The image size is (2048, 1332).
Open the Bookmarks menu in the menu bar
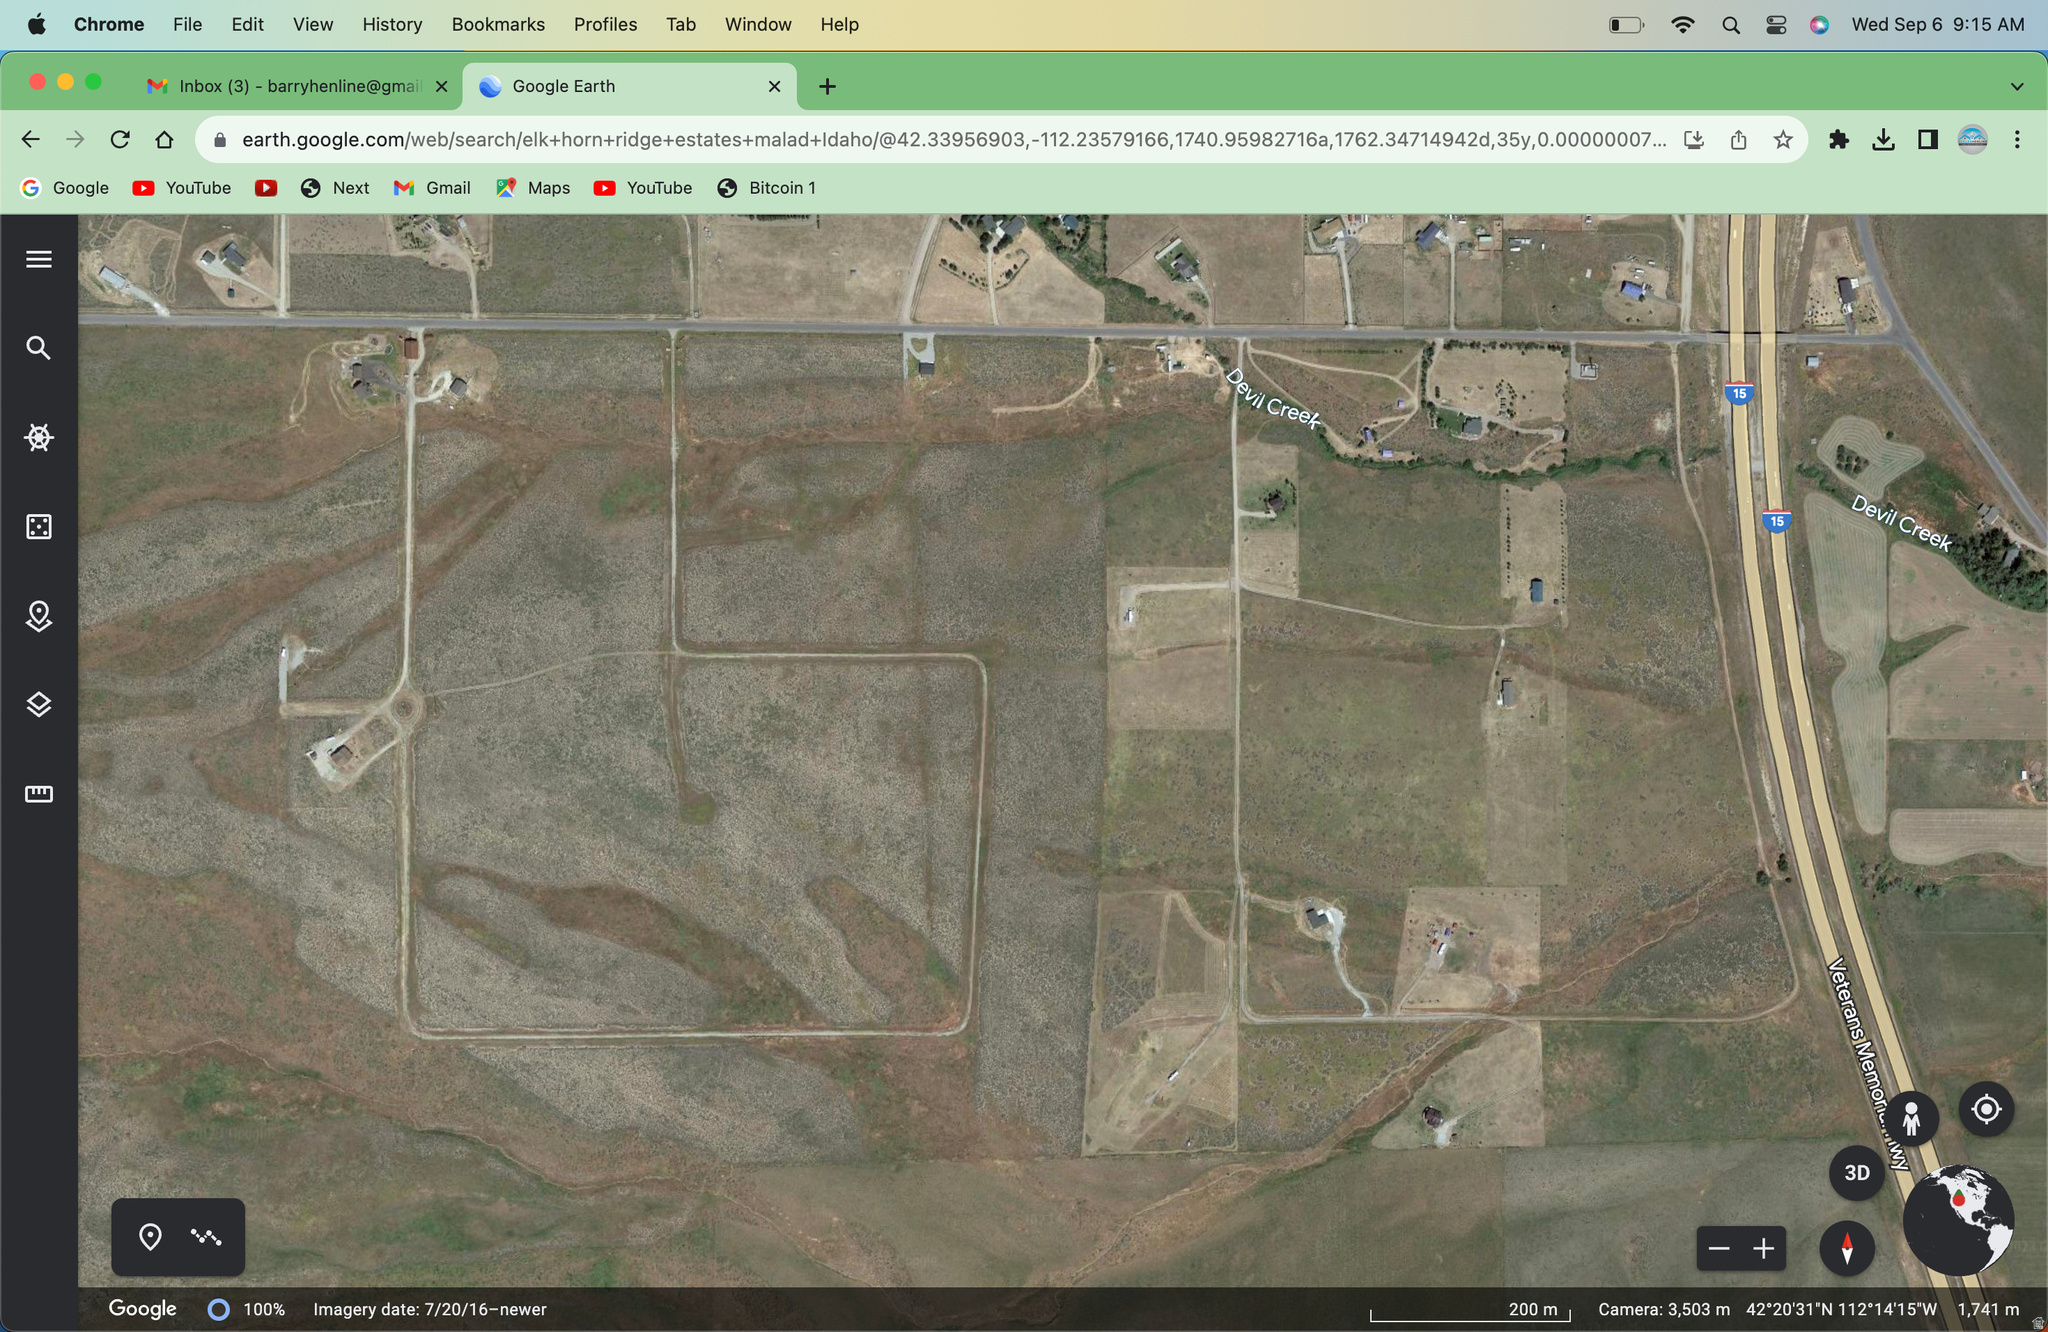(498, 24)
